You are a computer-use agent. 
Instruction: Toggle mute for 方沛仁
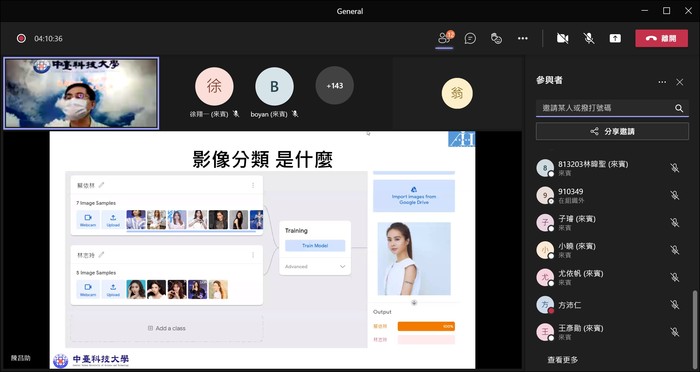coord(675,305)
